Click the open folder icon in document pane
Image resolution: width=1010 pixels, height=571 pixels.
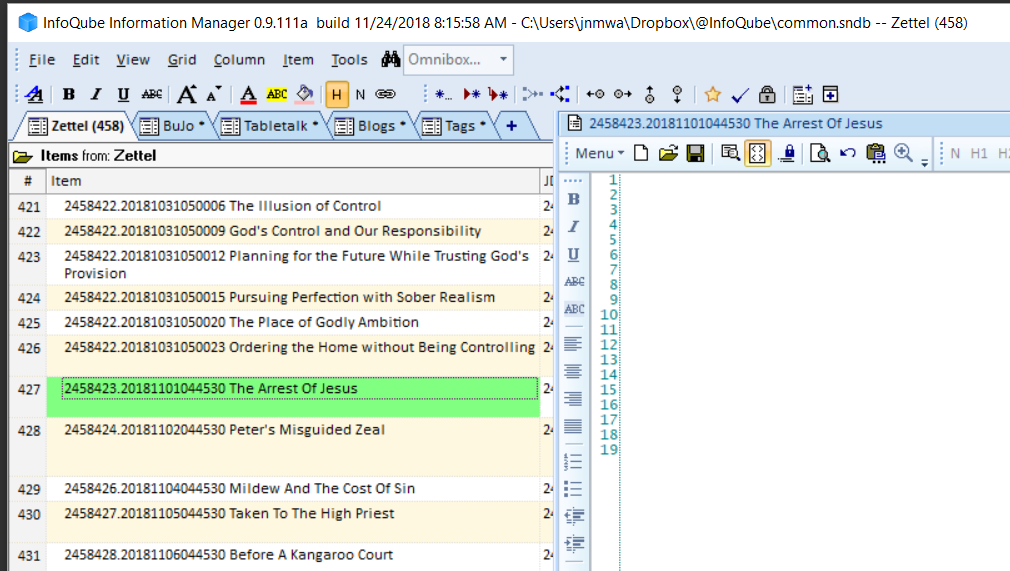668,153
